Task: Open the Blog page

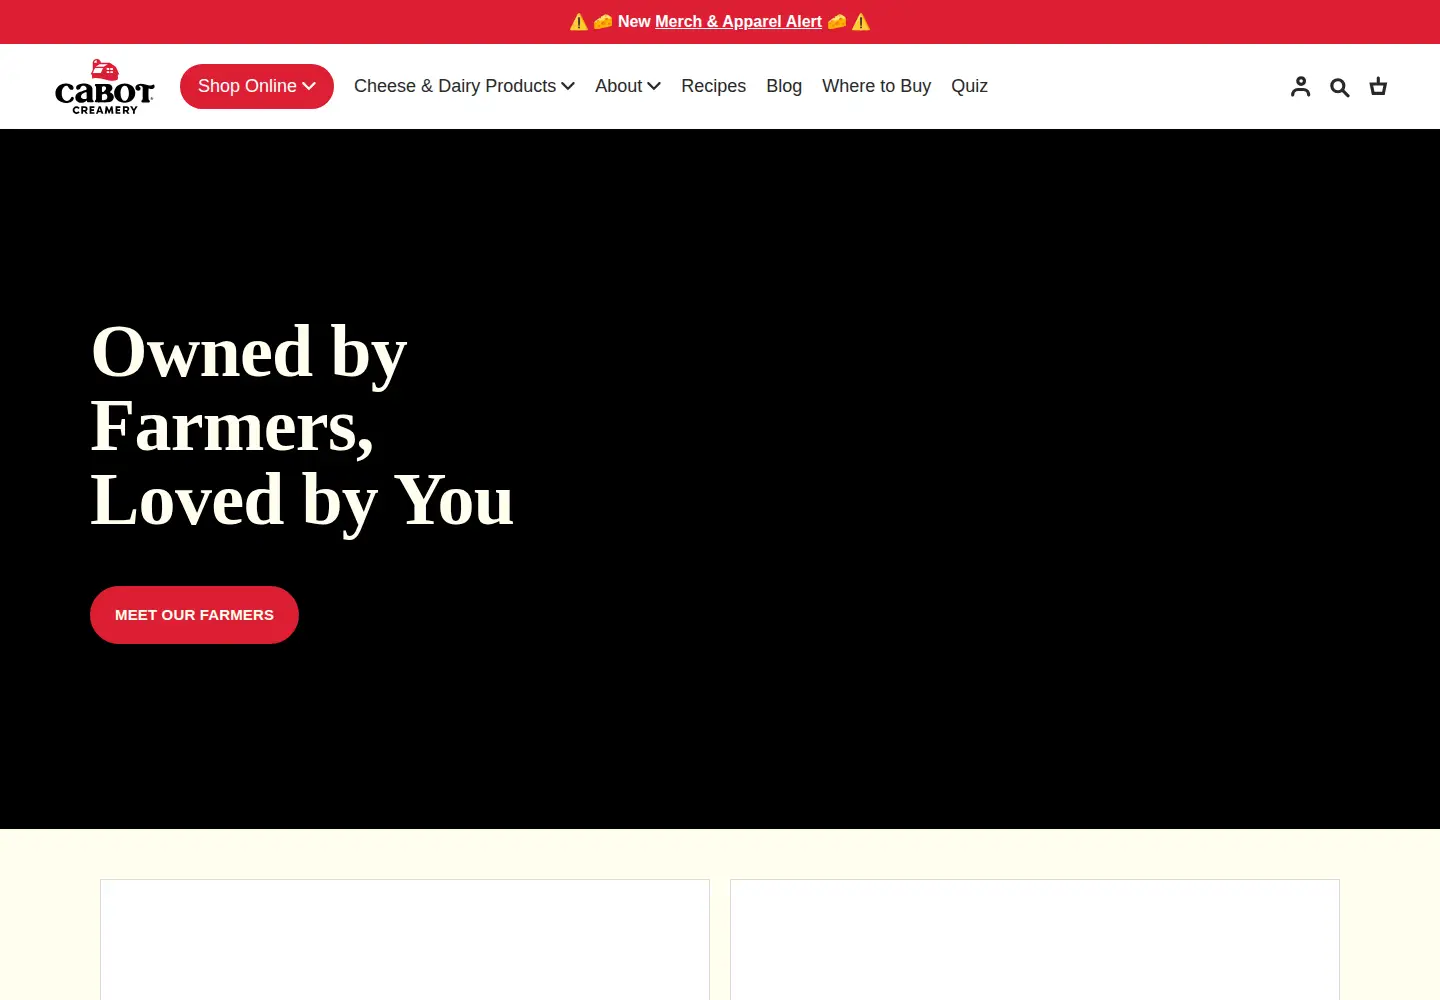Action: 784,86
